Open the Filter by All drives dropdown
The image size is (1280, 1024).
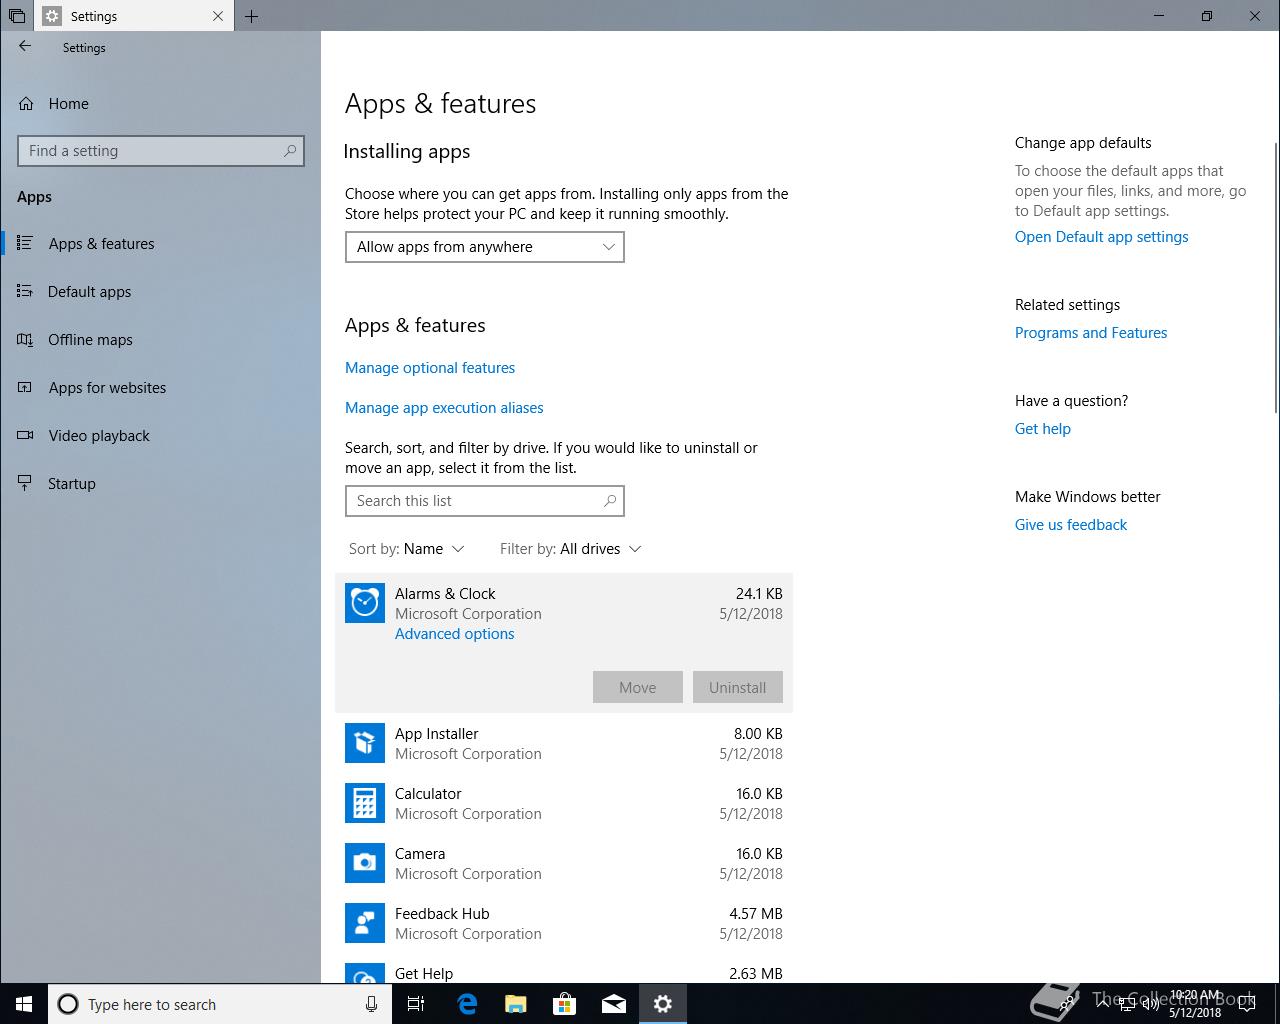(x=570, y=549)
